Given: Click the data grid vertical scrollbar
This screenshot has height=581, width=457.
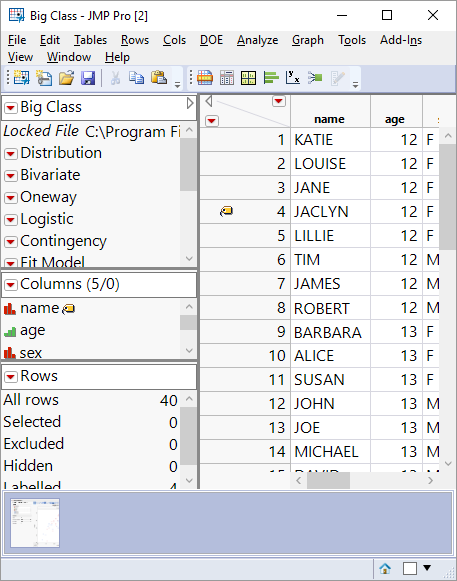Looking at the screenshot, I should (448, 197).
